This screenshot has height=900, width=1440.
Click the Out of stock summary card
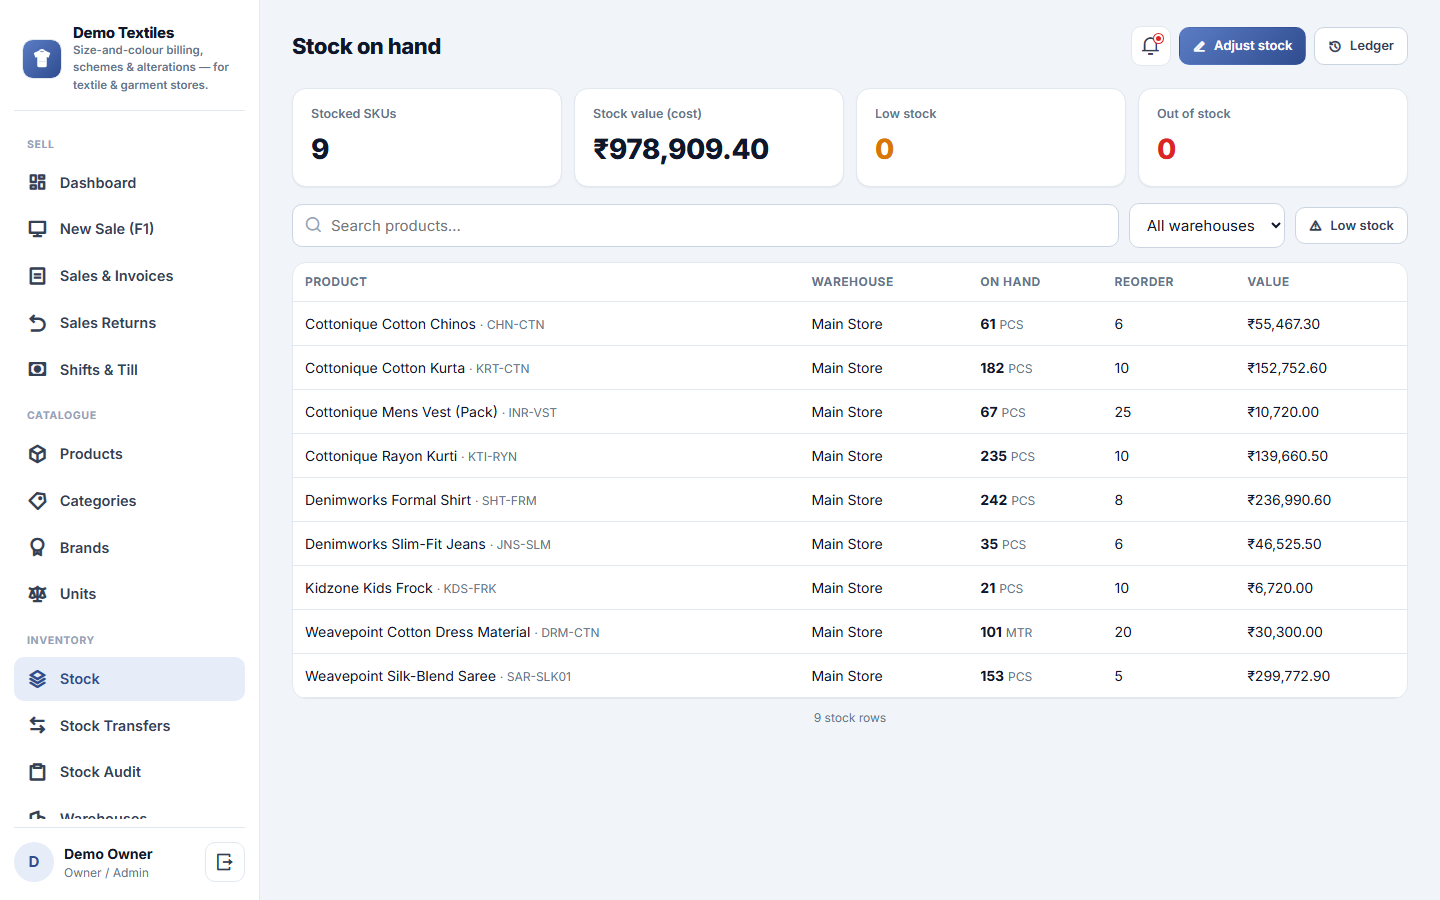[1273, 138]
